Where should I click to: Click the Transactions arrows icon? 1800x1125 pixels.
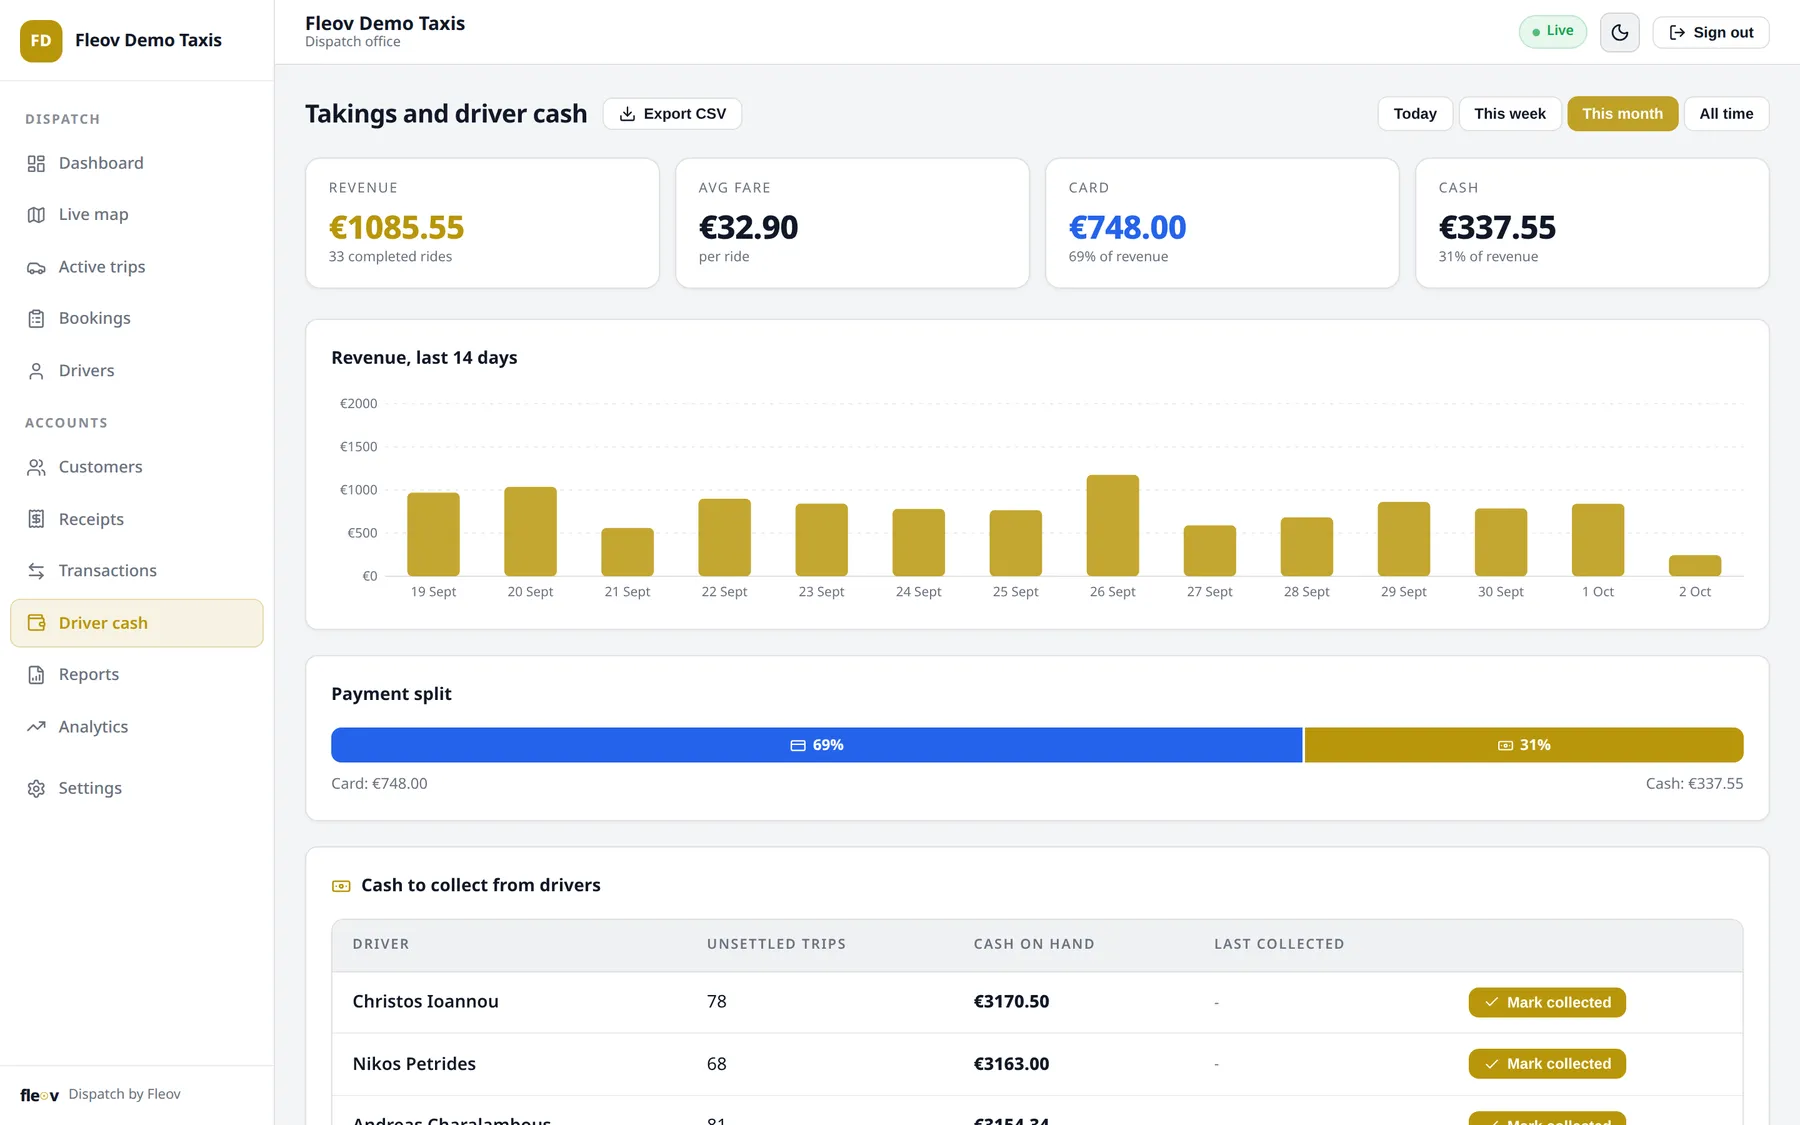[x=36, y=571]
